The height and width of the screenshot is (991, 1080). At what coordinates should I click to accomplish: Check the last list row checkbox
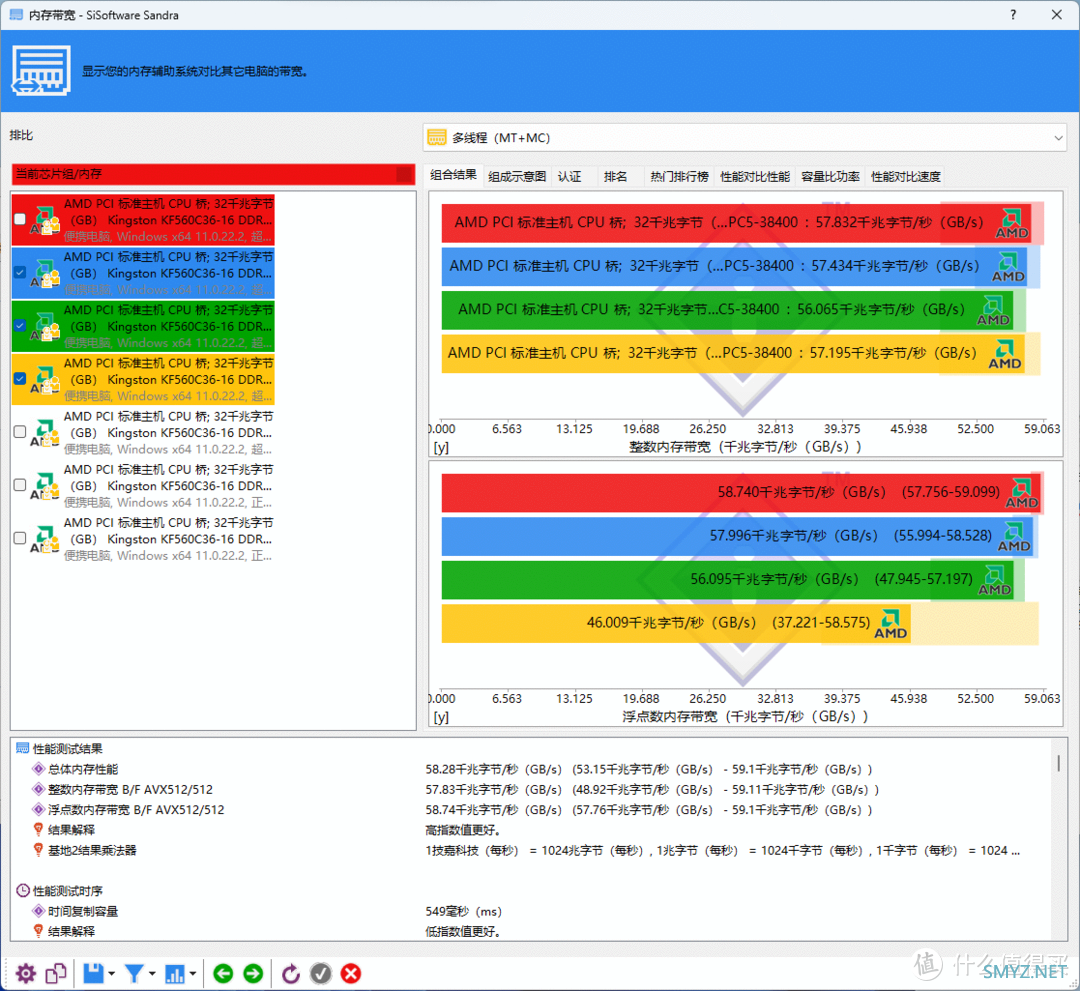point(20,538)
